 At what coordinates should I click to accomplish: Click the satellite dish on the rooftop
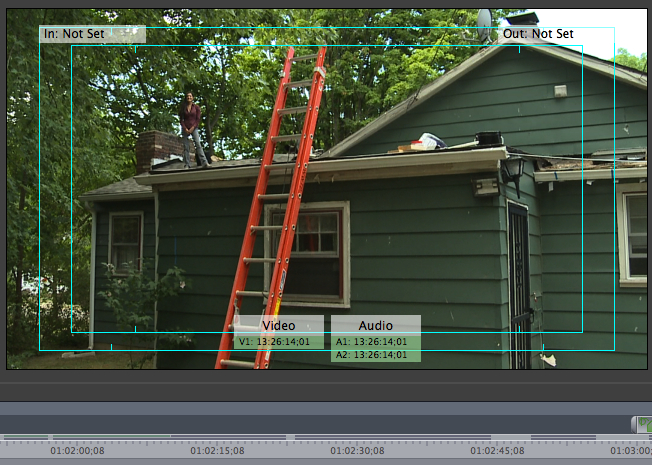[484, 22]
